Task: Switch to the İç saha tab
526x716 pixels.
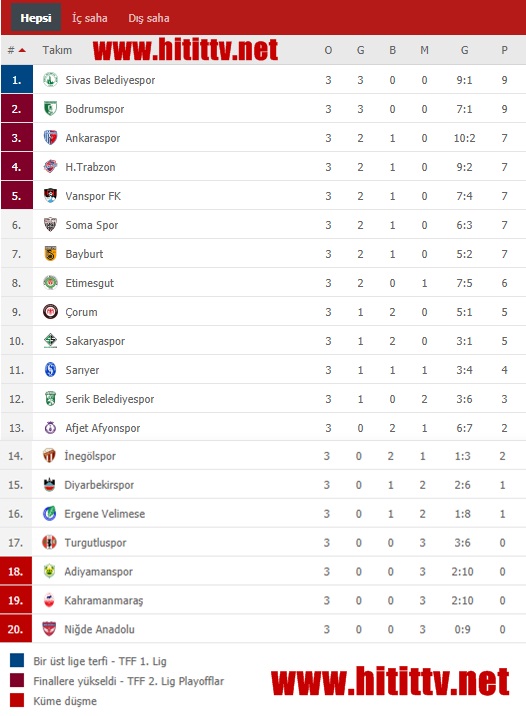Action: [x=89, y=18]
